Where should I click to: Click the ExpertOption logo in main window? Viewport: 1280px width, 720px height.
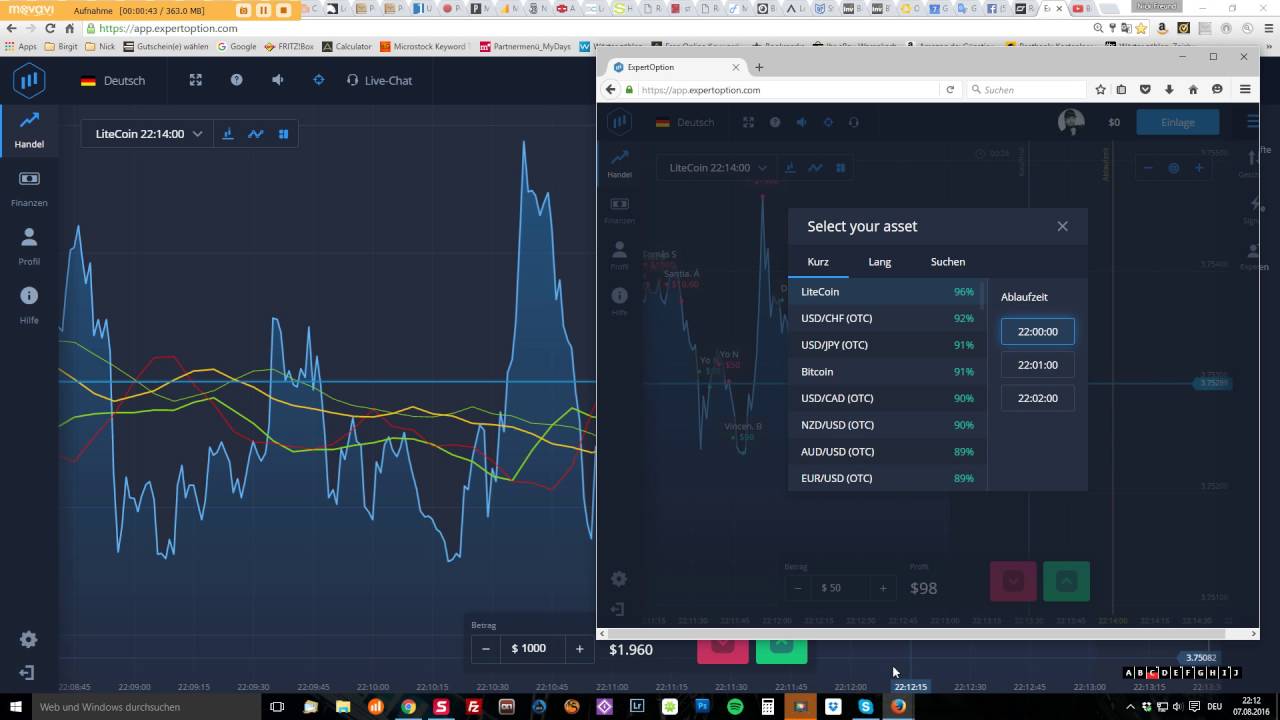[29, 80]
